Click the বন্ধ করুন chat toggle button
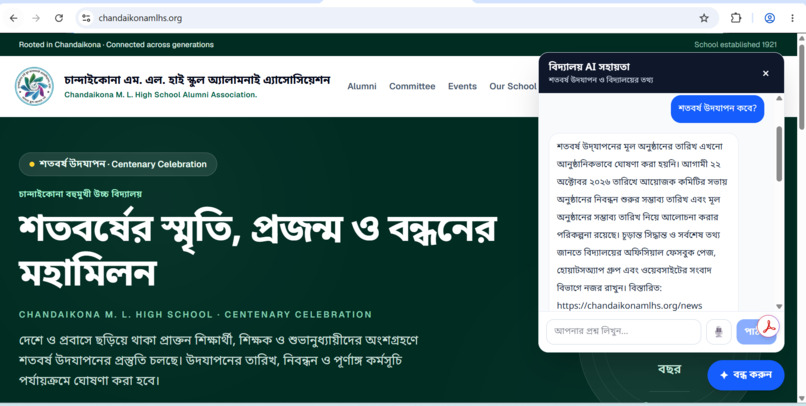The image size is (806, 406). click(746, 375)
